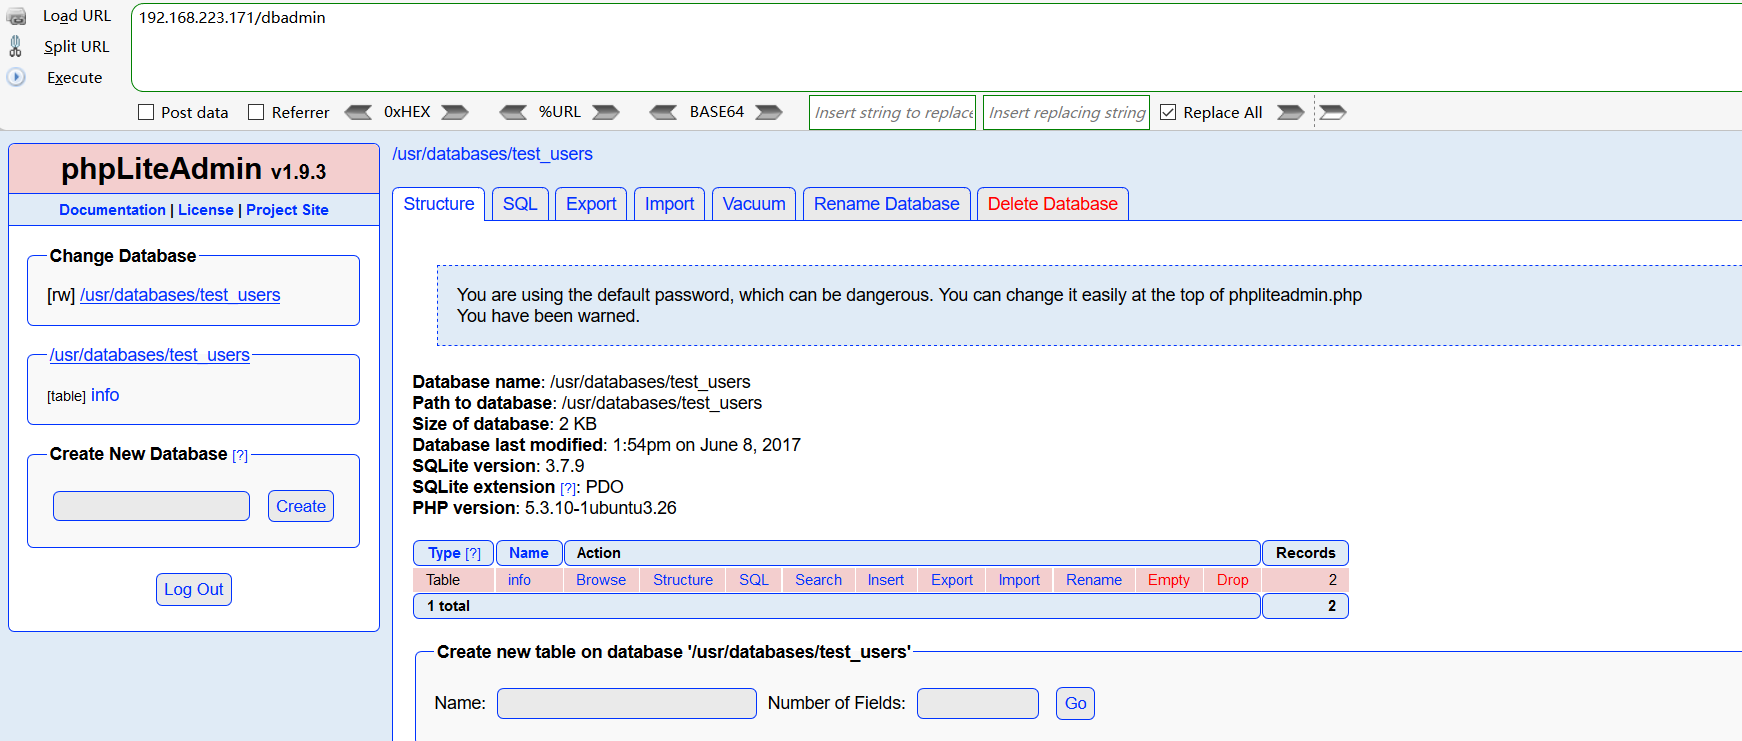The image size is (1742, 741).
Task: Click Empty in the info table row
Action: [1169, 580]
